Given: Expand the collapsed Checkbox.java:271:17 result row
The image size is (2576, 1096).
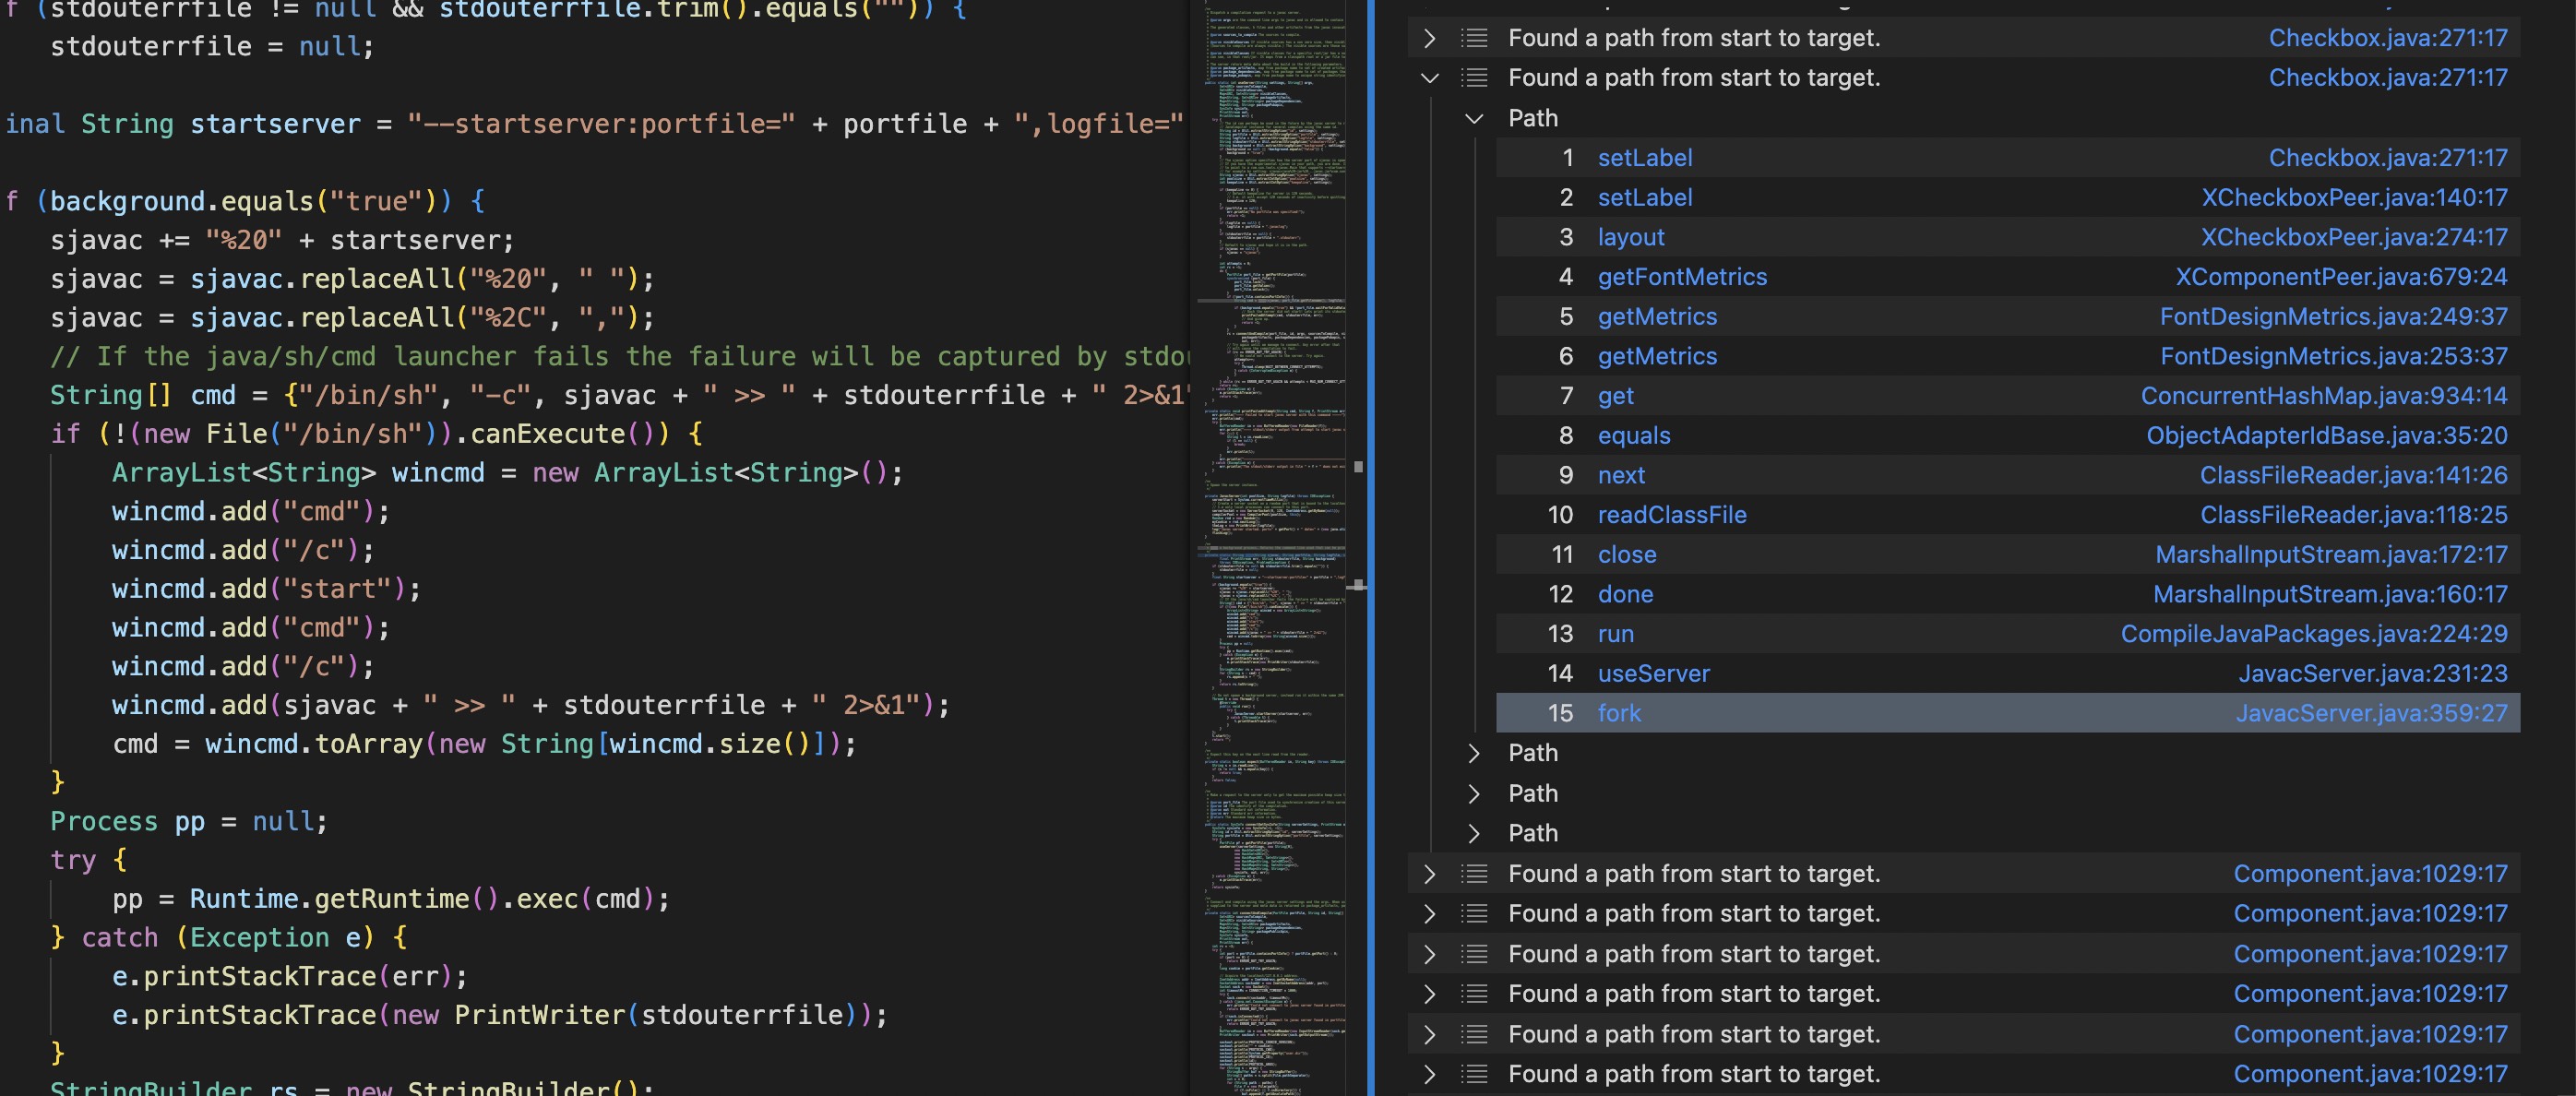Looking at the screenshot, I should point(1429,38).
